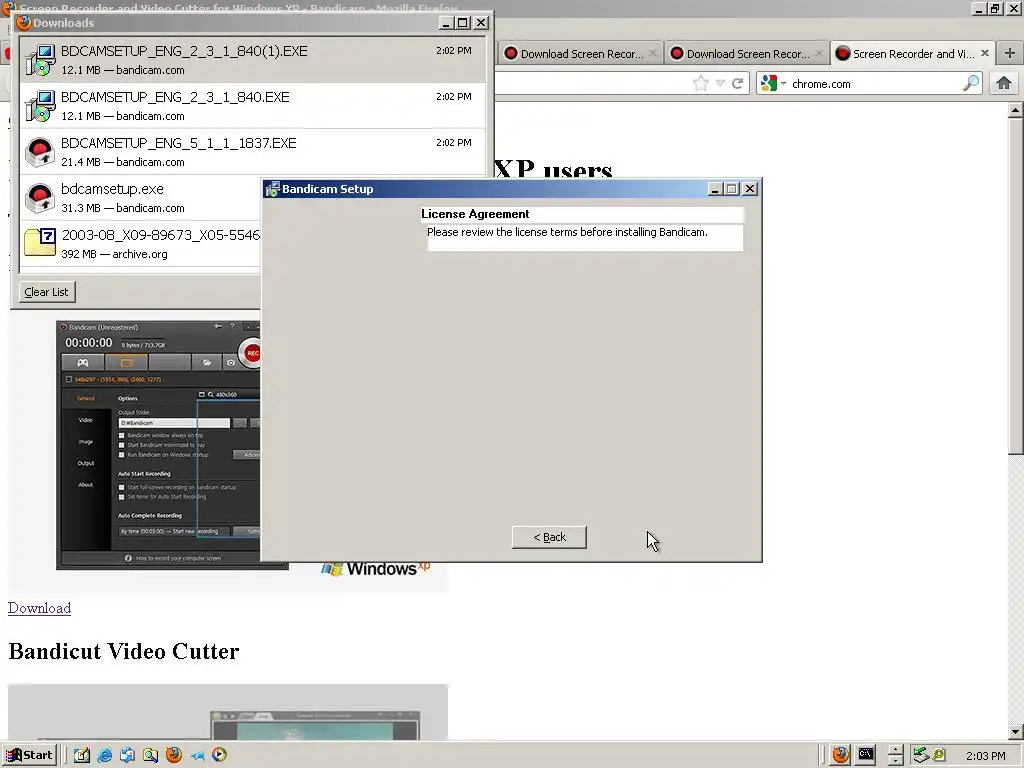Click the taskbar up/down stepper arrows

(895, 755)
